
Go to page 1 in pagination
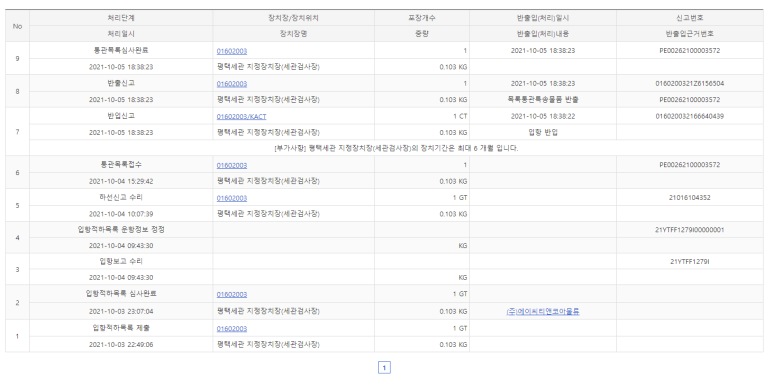click(384, 367)
